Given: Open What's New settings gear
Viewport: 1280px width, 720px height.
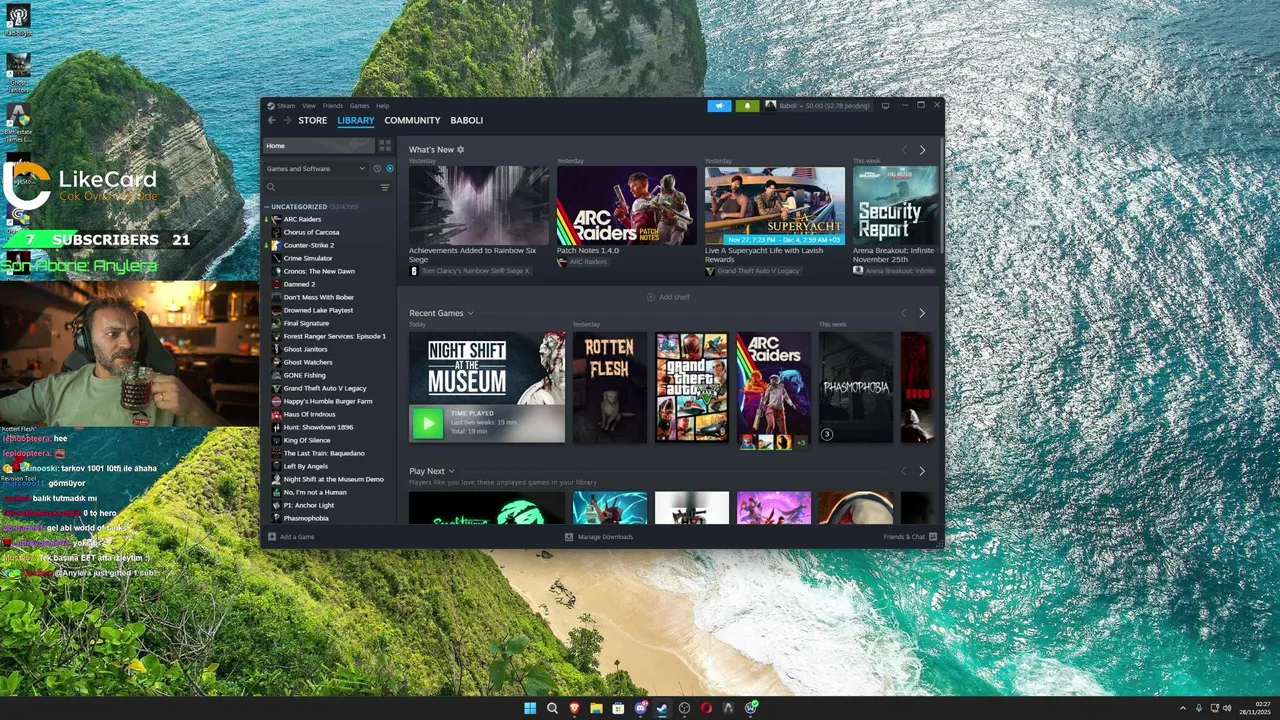Looking at the screenshot, I should tap(460, 149).
